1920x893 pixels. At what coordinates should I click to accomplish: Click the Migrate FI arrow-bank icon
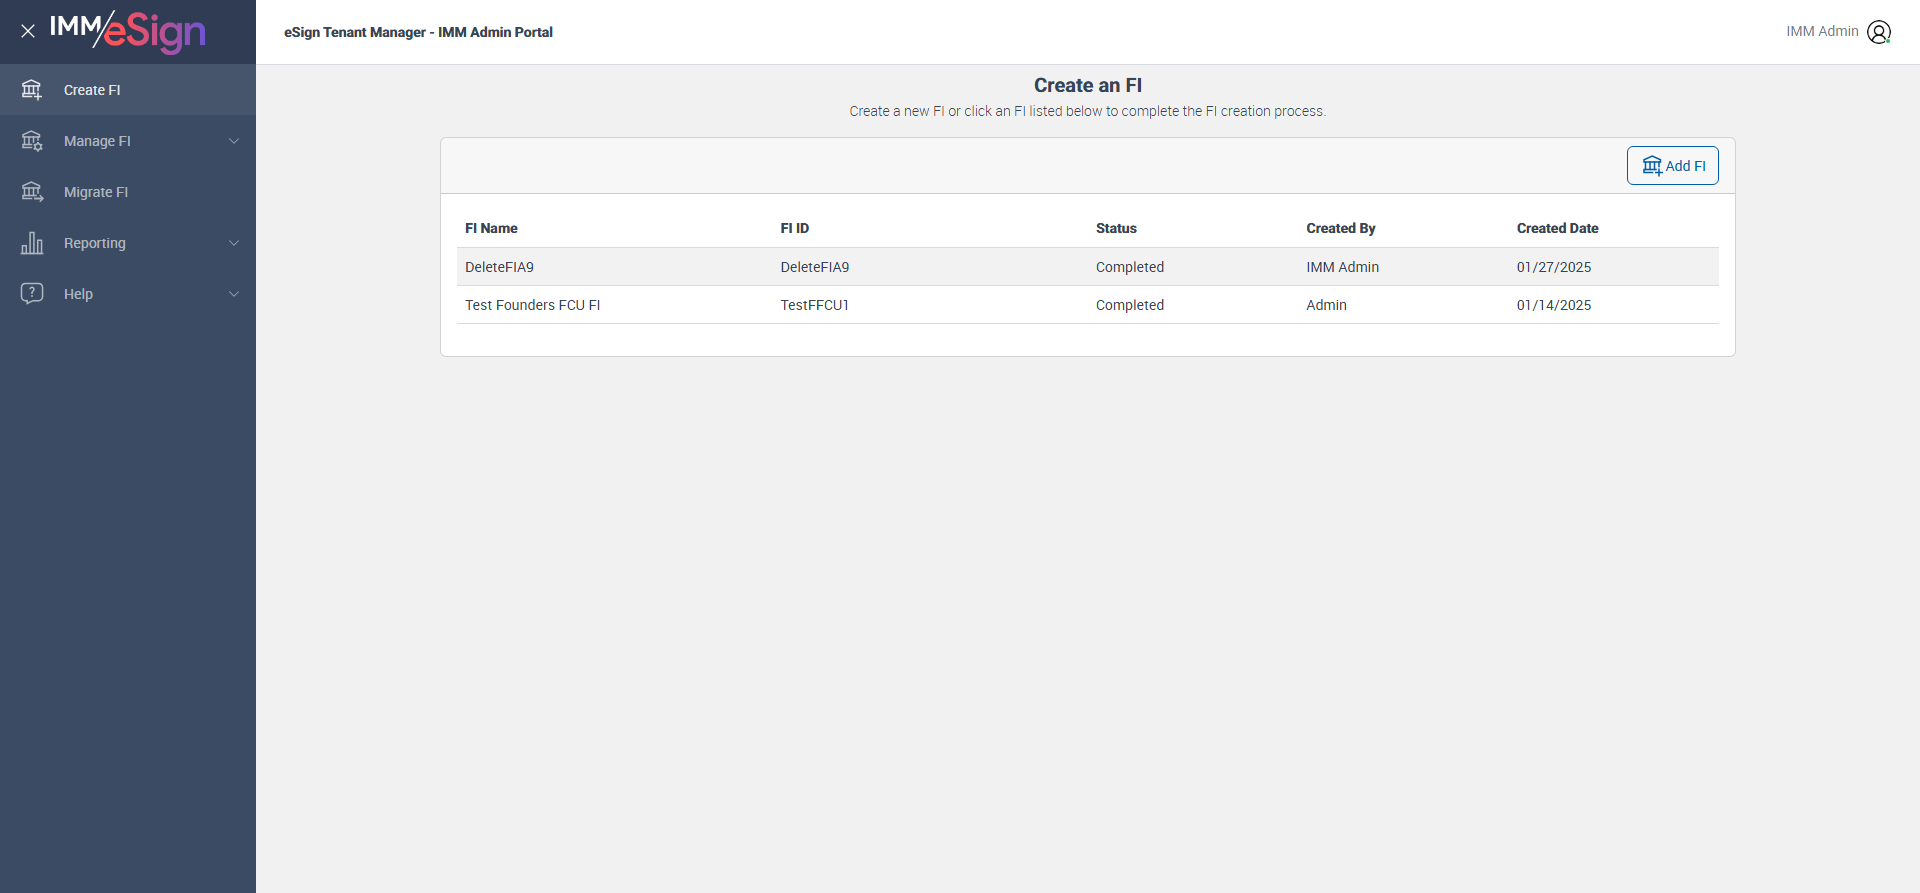coord(32,192)
